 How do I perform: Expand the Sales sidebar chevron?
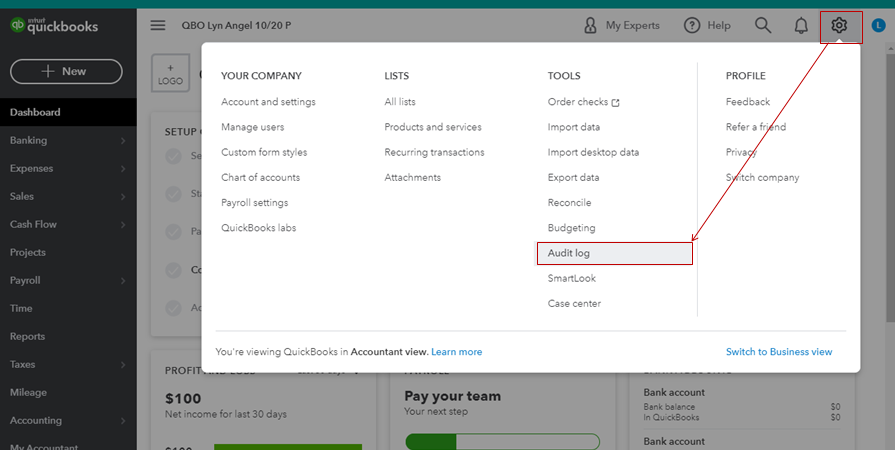tap(123, 196)
